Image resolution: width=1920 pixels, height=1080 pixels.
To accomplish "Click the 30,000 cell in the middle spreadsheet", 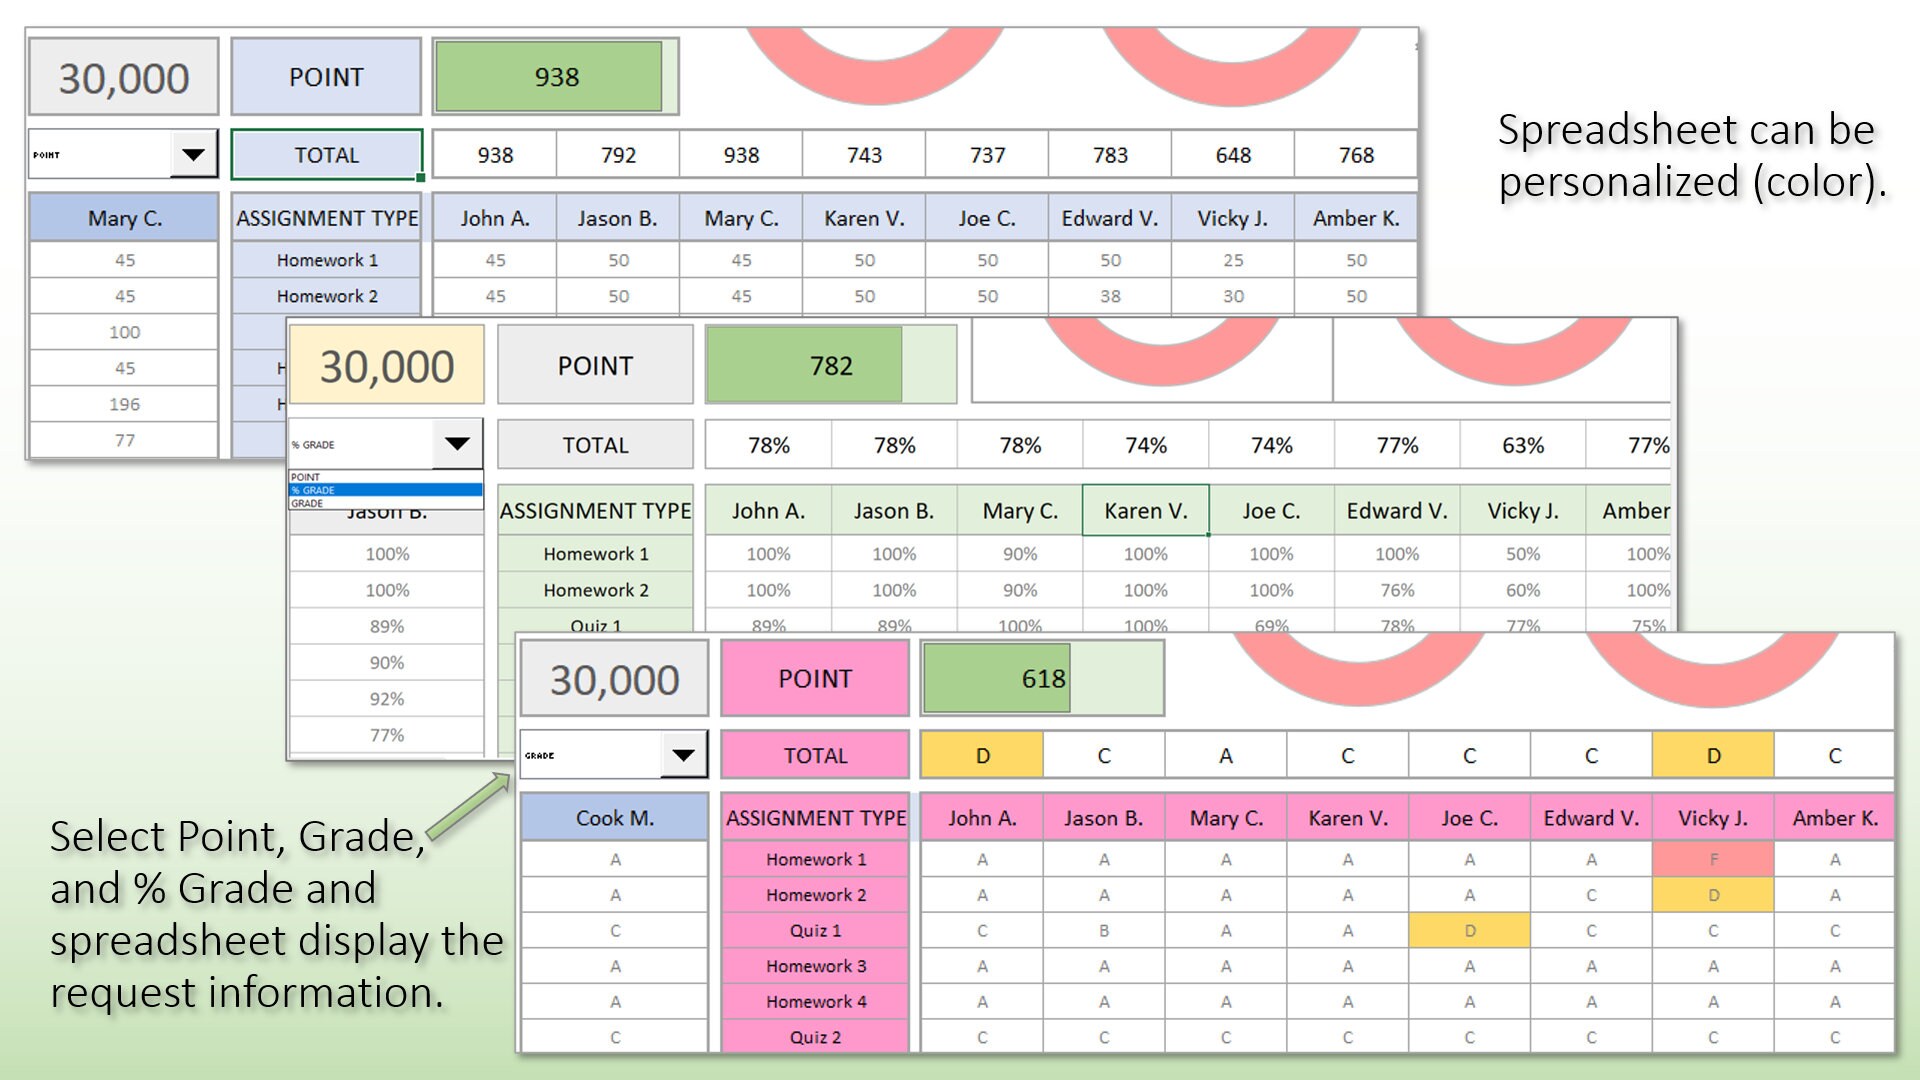I will click(x=386, y=364).
